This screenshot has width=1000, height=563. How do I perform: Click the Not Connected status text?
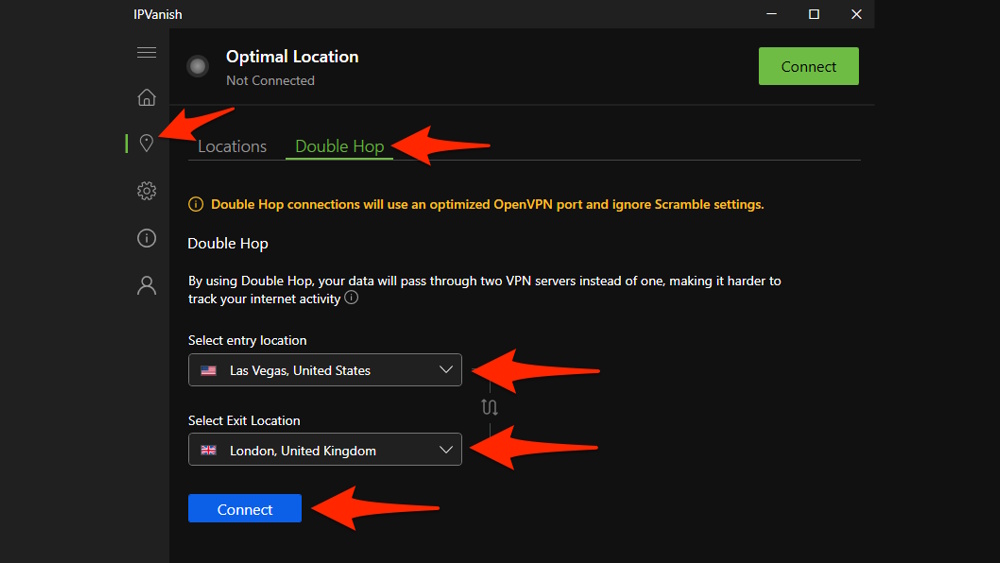270,81
